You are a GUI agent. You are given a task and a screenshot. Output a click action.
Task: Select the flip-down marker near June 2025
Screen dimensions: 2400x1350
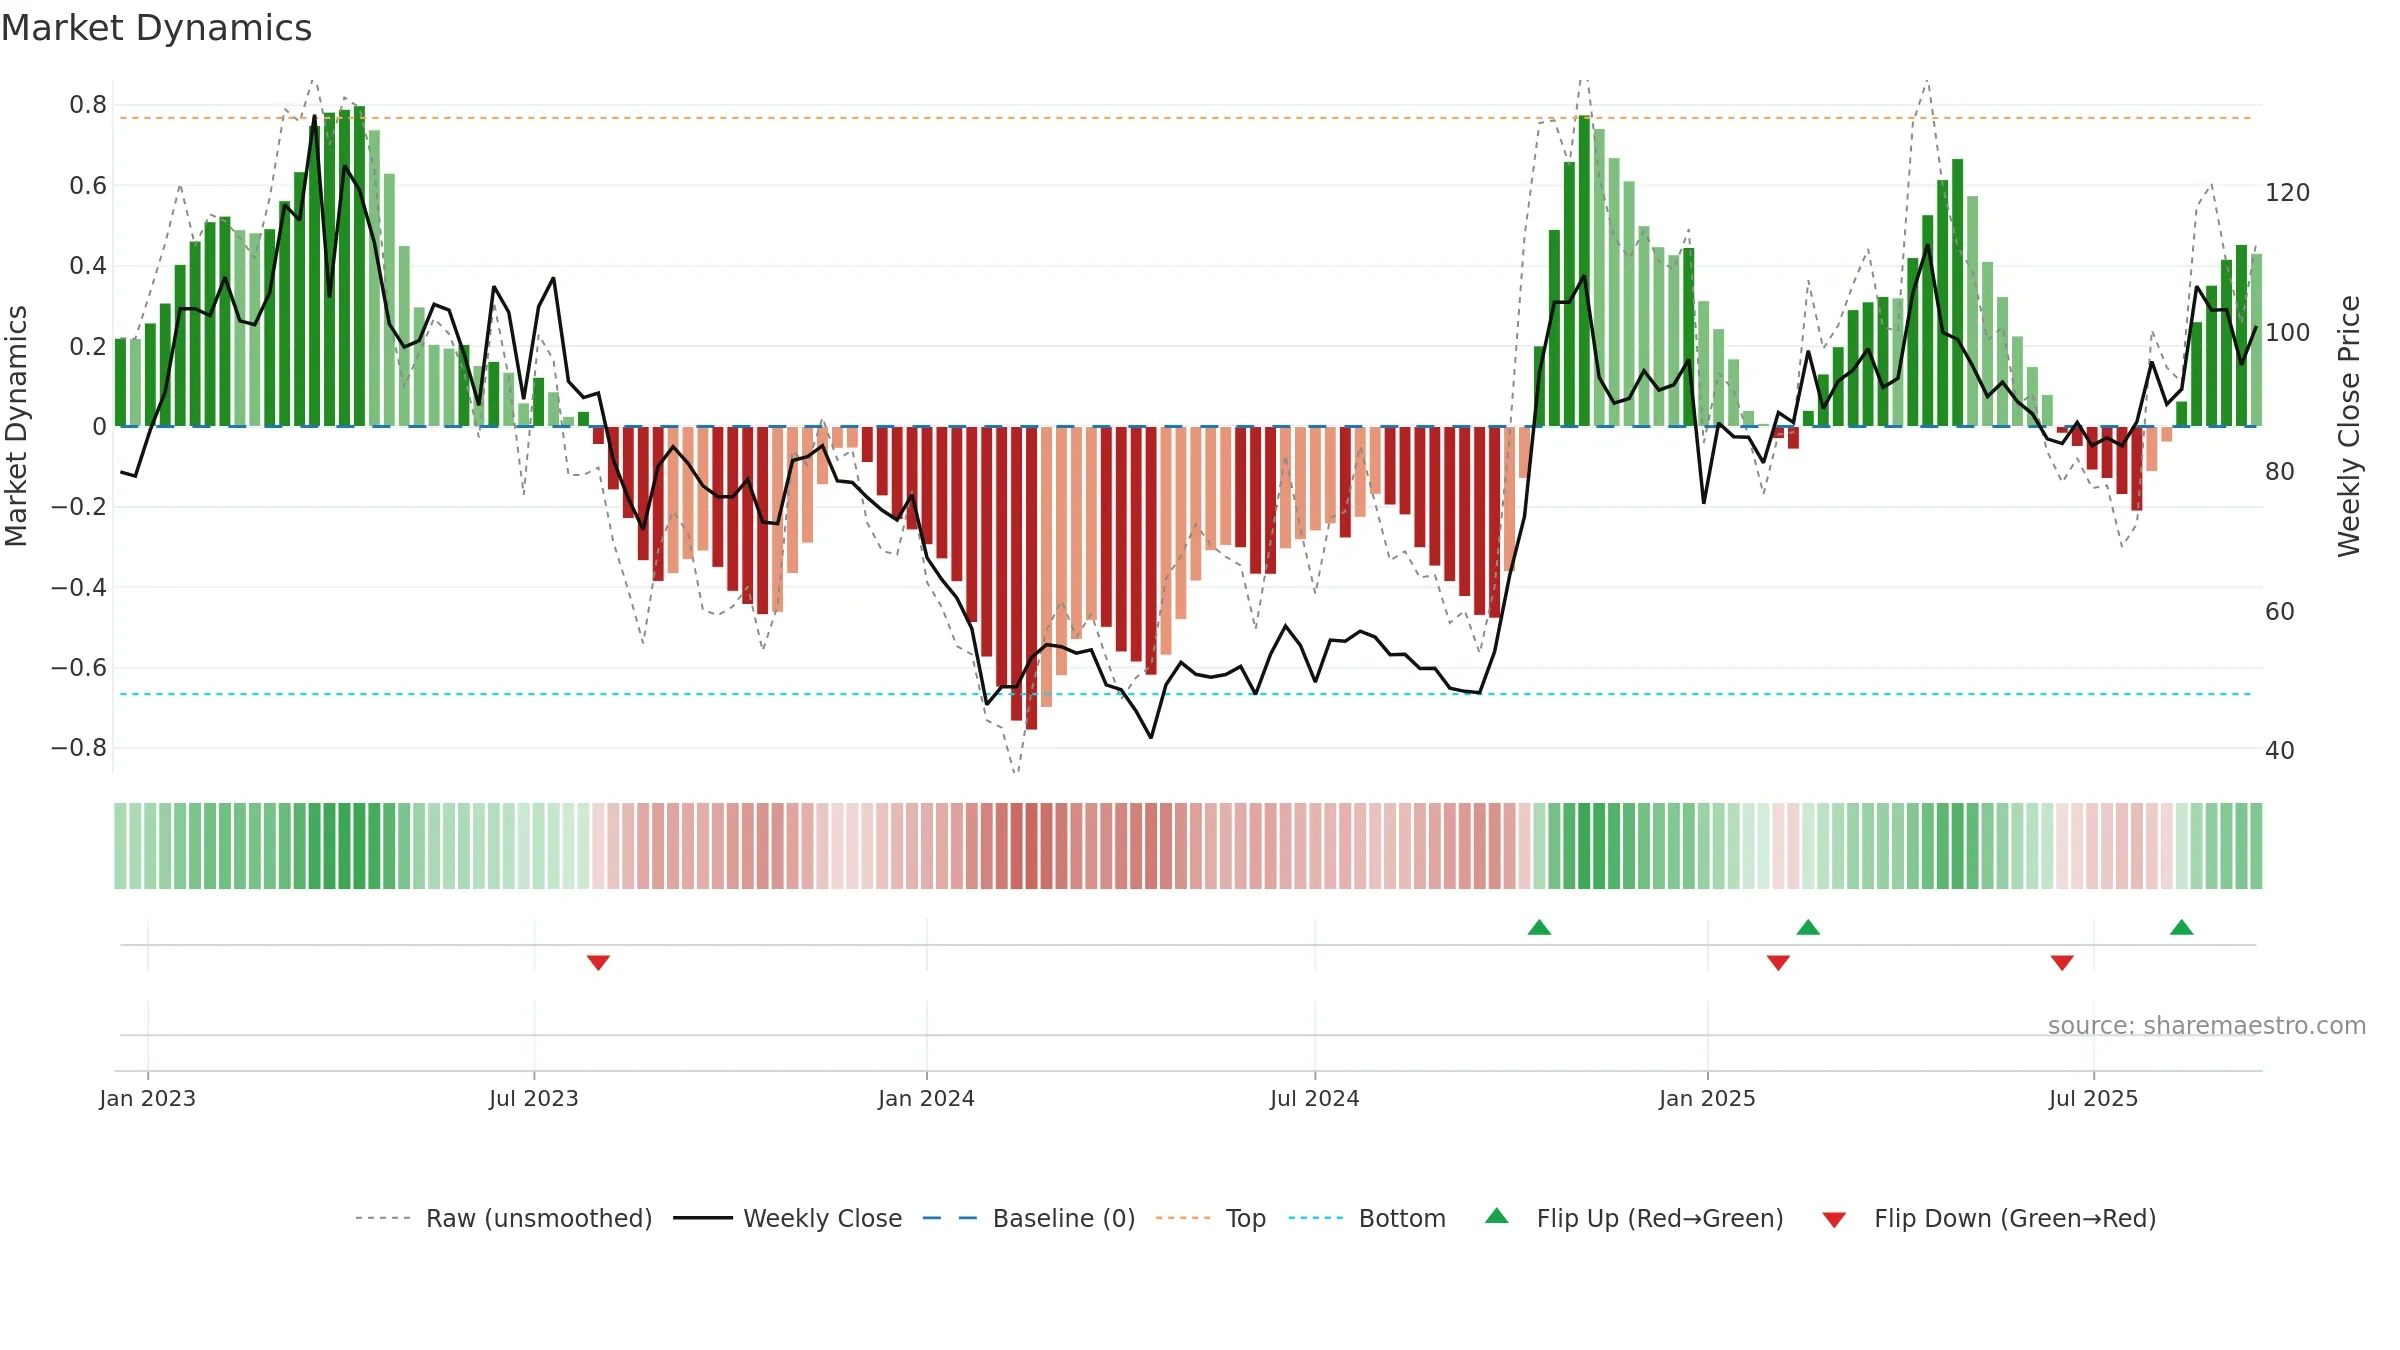click(x=2062, y=963)
